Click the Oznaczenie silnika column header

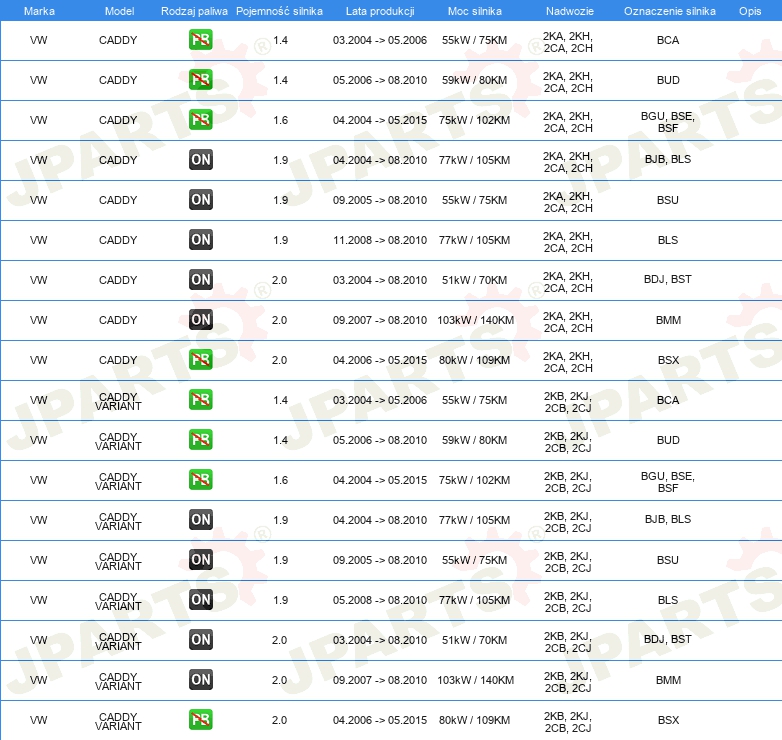point(669,11)
